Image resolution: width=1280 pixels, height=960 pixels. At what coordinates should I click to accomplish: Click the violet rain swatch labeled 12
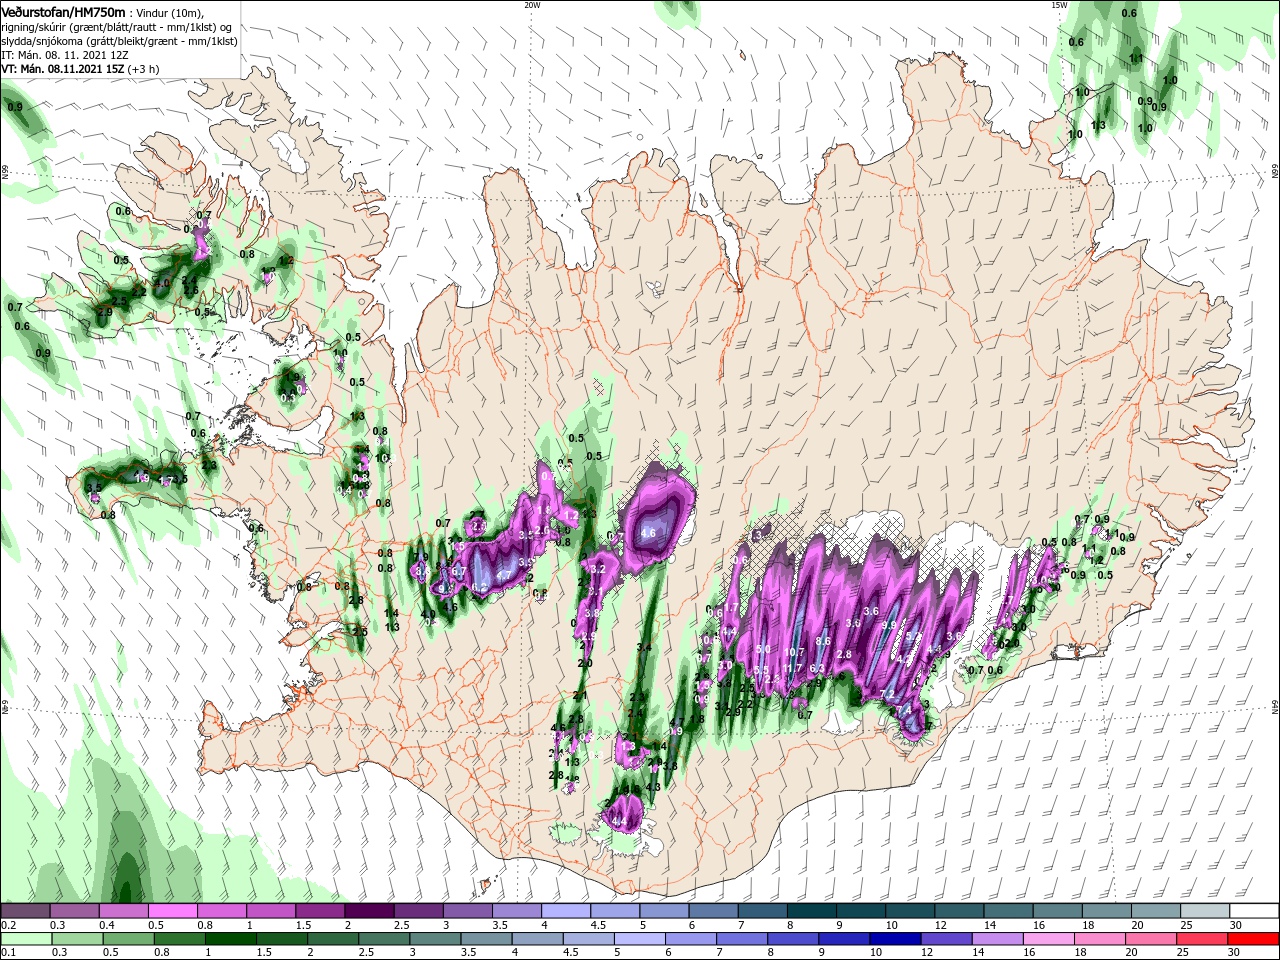pyautogui.click(x=947, y=939)
